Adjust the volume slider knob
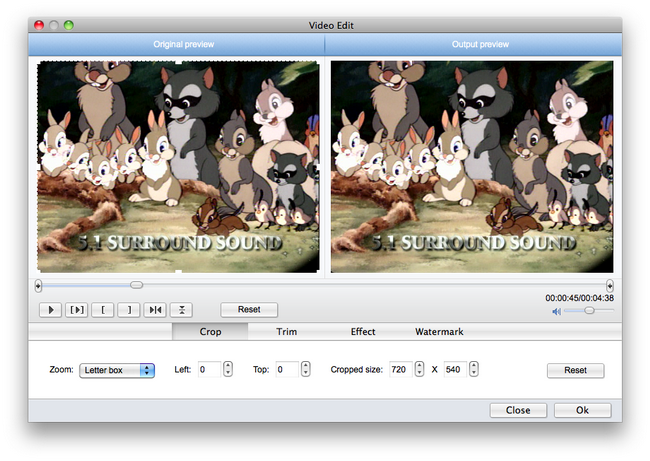The width and height of the screenshot is (650, 461). coord(589,310)
